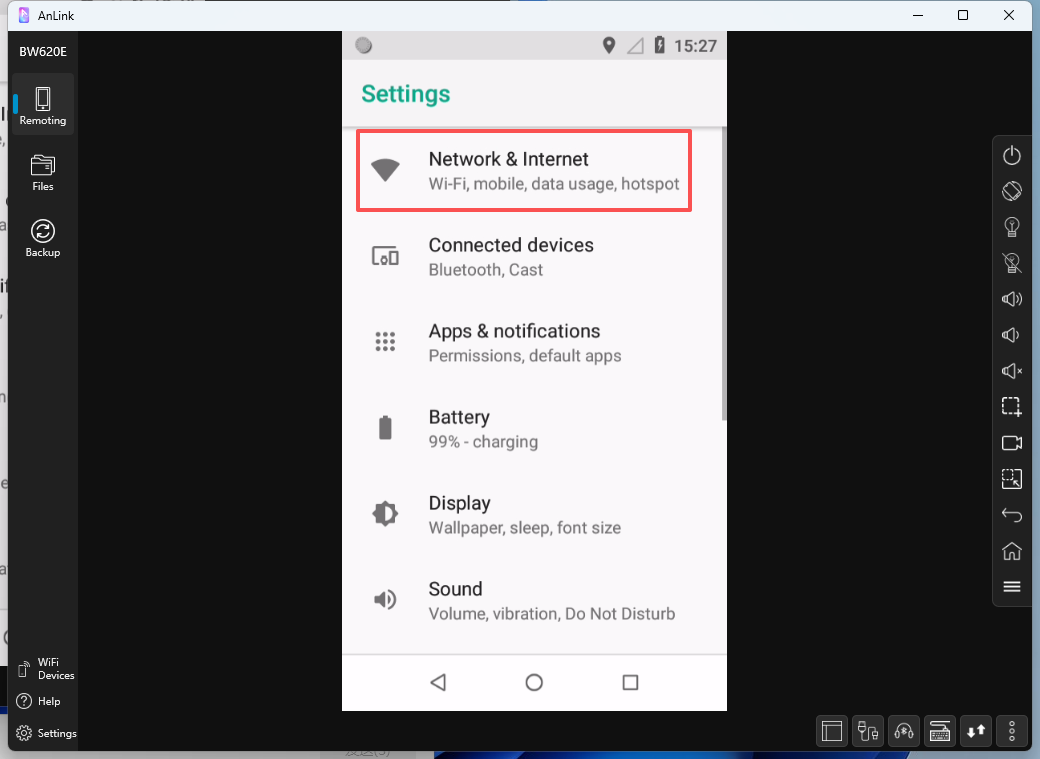Open the Files tab in left sidebar
This screenshot has width=1040, height=759.
click(42, 172)
